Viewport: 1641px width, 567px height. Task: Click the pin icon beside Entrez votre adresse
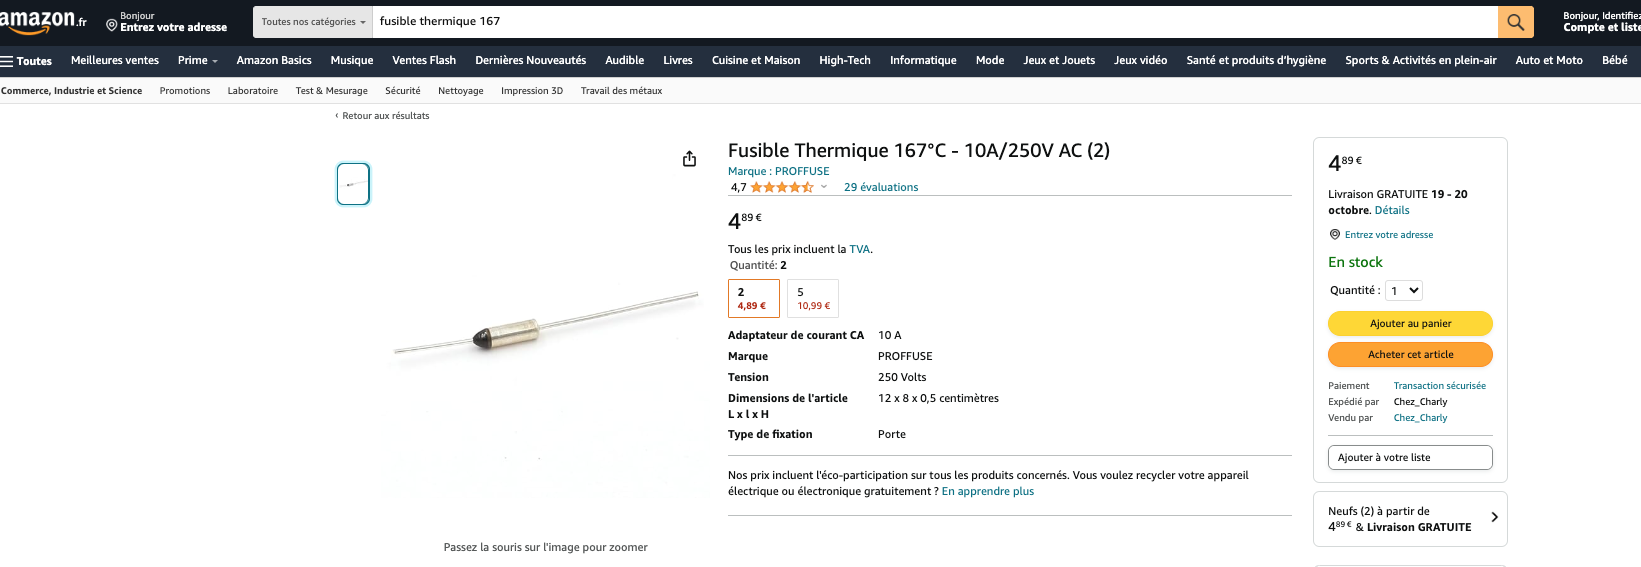point(1334,235)
